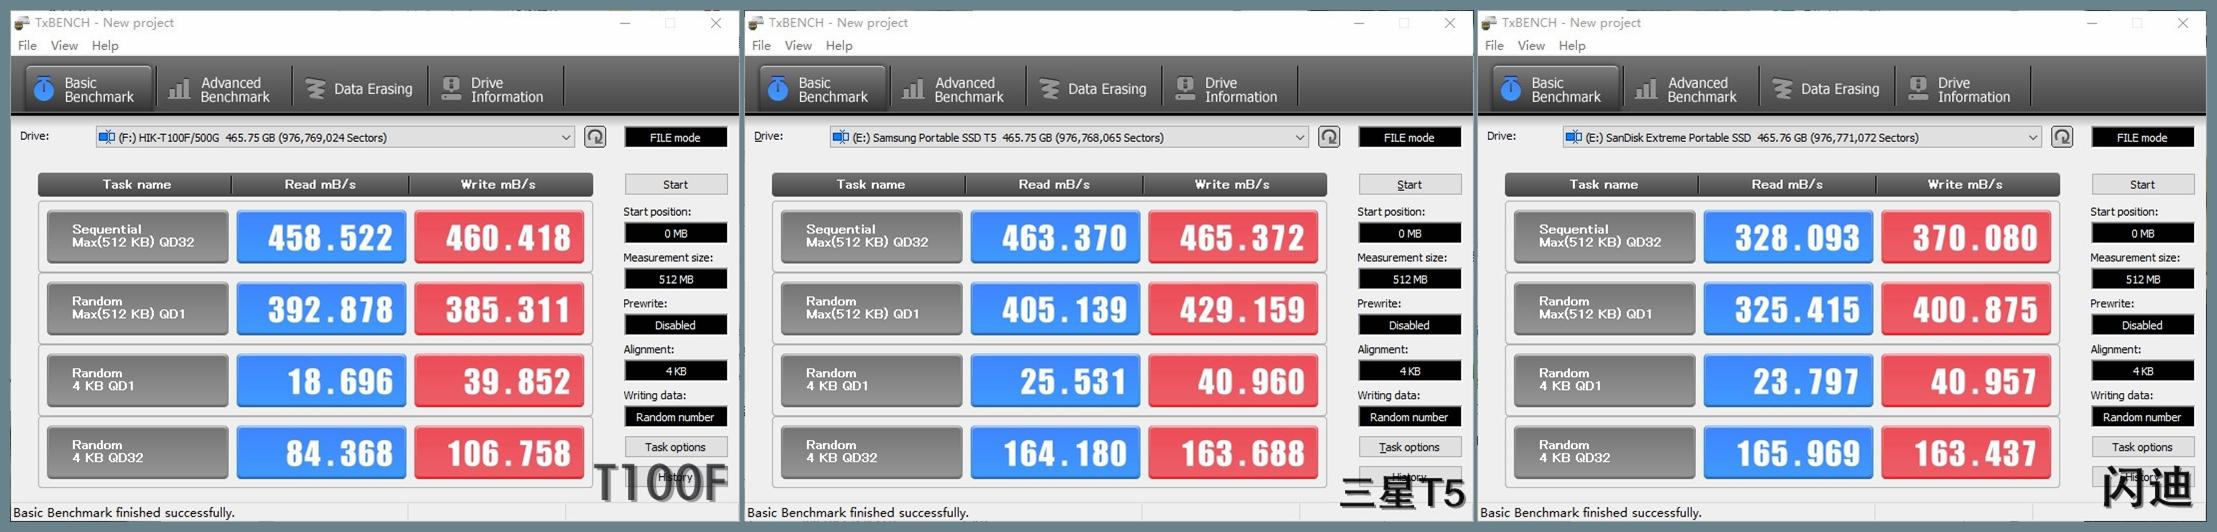Open Task options in the HIK-T100F window
Screen dimensions: 2217x532
coord(675,447)
